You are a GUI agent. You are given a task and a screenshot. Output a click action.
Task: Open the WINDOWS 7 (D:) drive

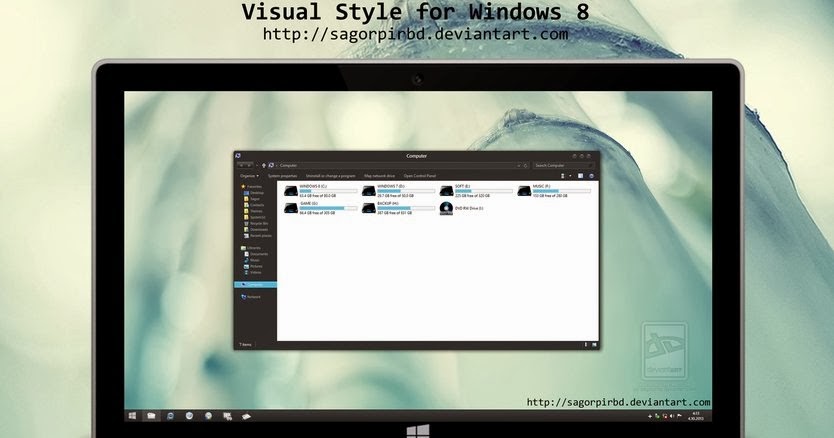(x=398, y=191)
